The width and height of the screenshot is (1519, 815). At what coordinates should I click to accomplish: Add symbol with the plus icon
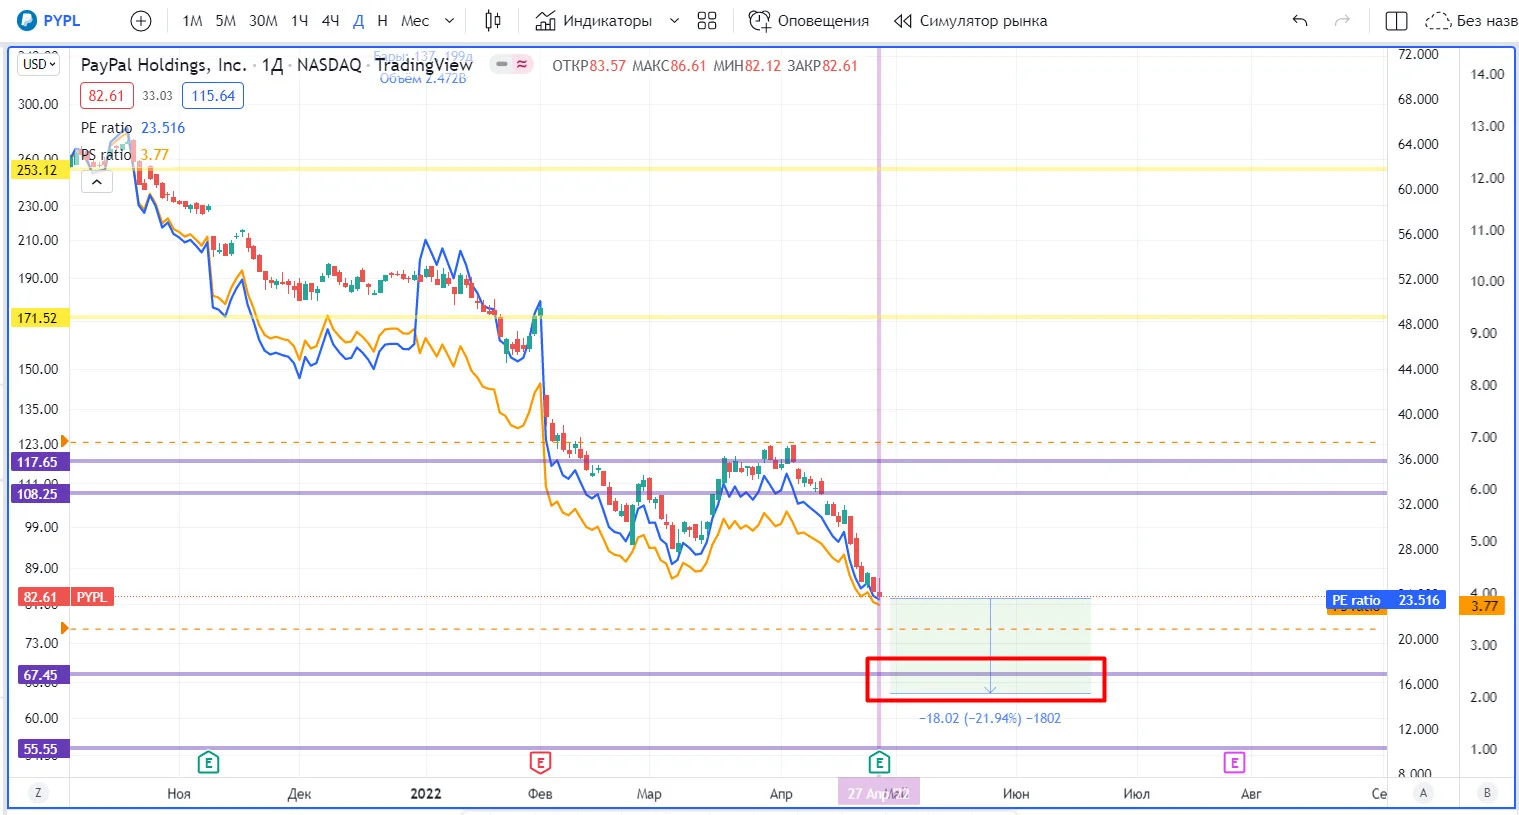pyautogui.click(x=141, y=20)
